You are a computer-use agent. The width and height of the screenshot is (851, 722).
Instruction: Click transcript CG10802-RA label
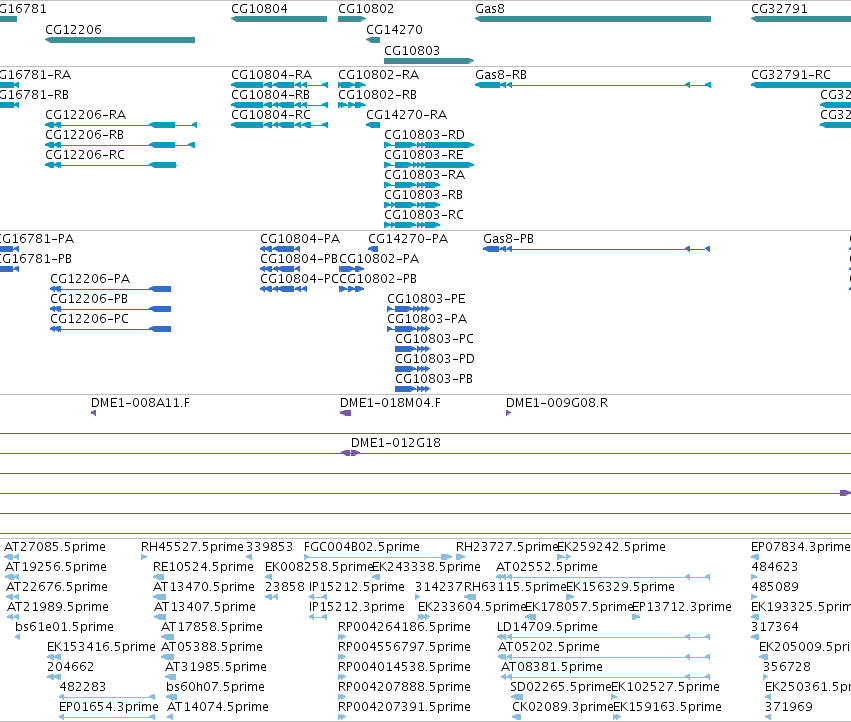click(379, 75)
